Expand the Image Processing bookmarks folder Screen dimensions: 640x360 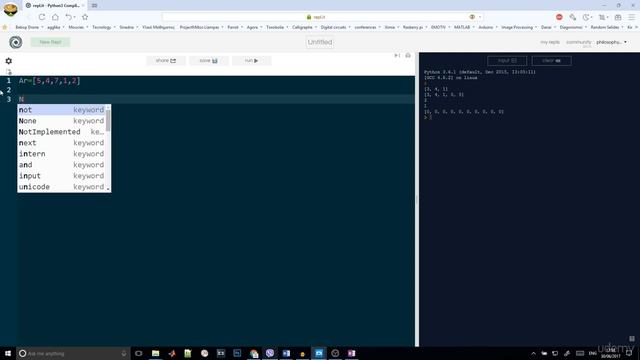[519, 27]
